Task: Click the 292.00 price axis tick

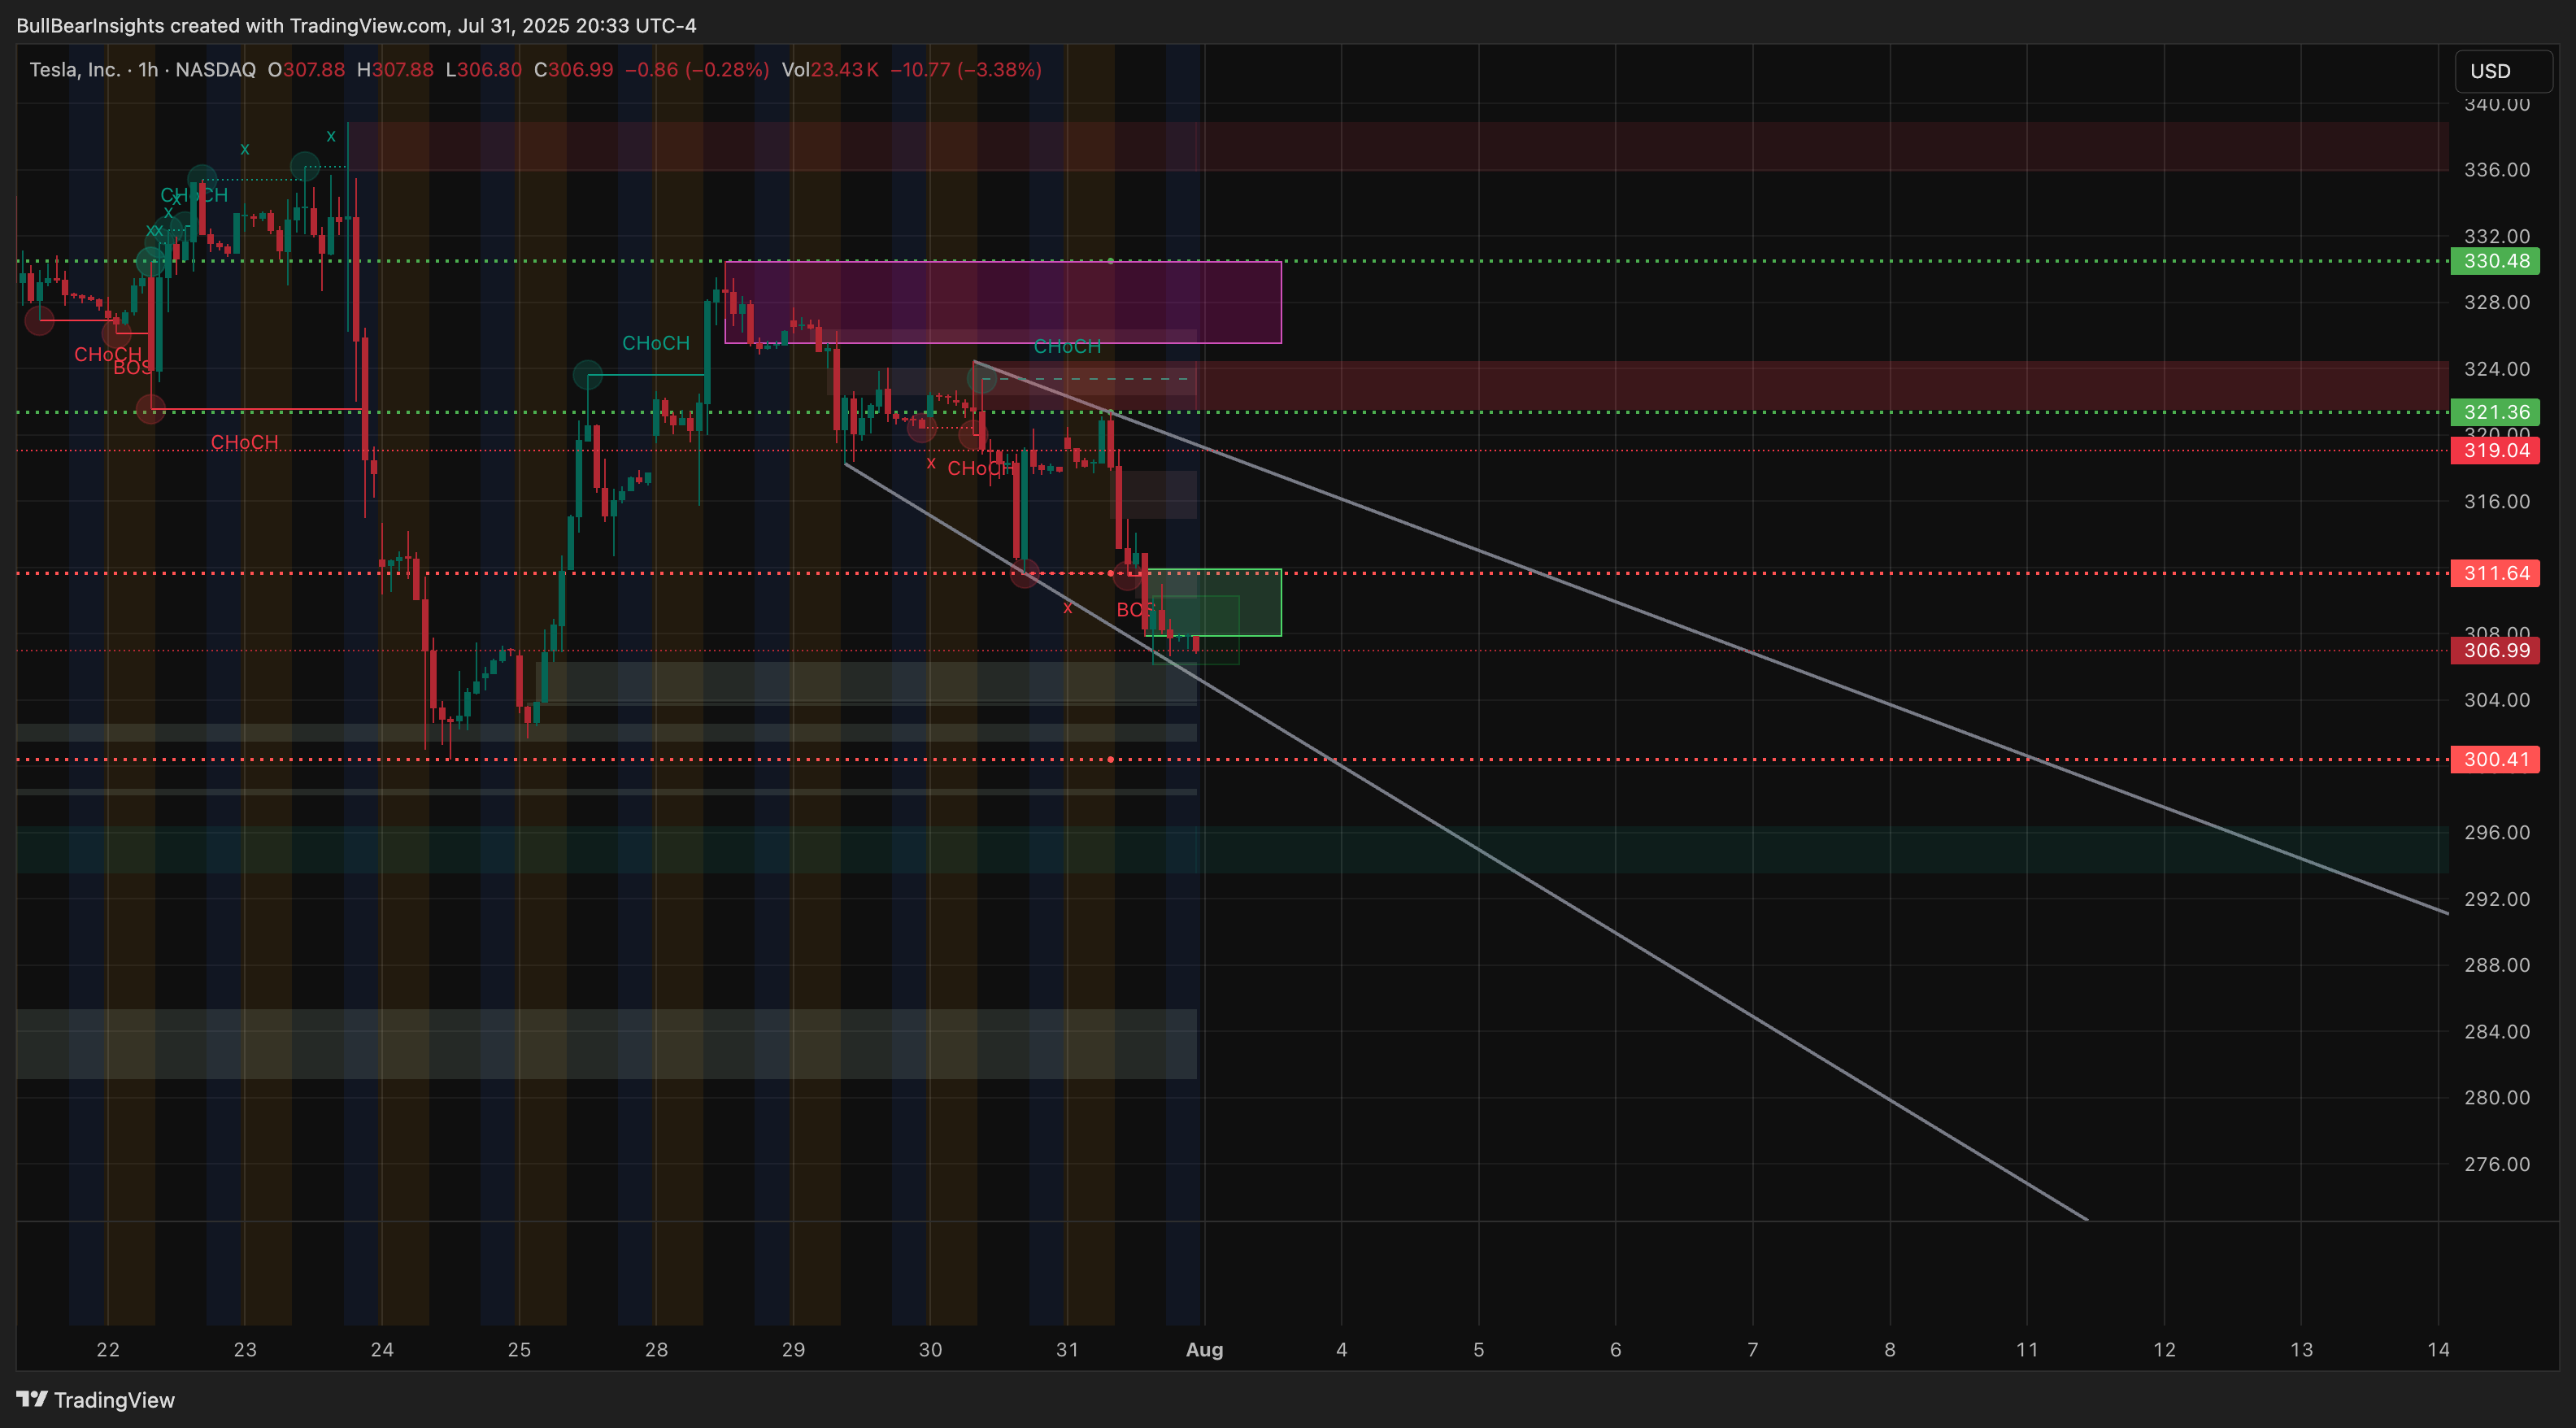Action: coord(2497,899)
